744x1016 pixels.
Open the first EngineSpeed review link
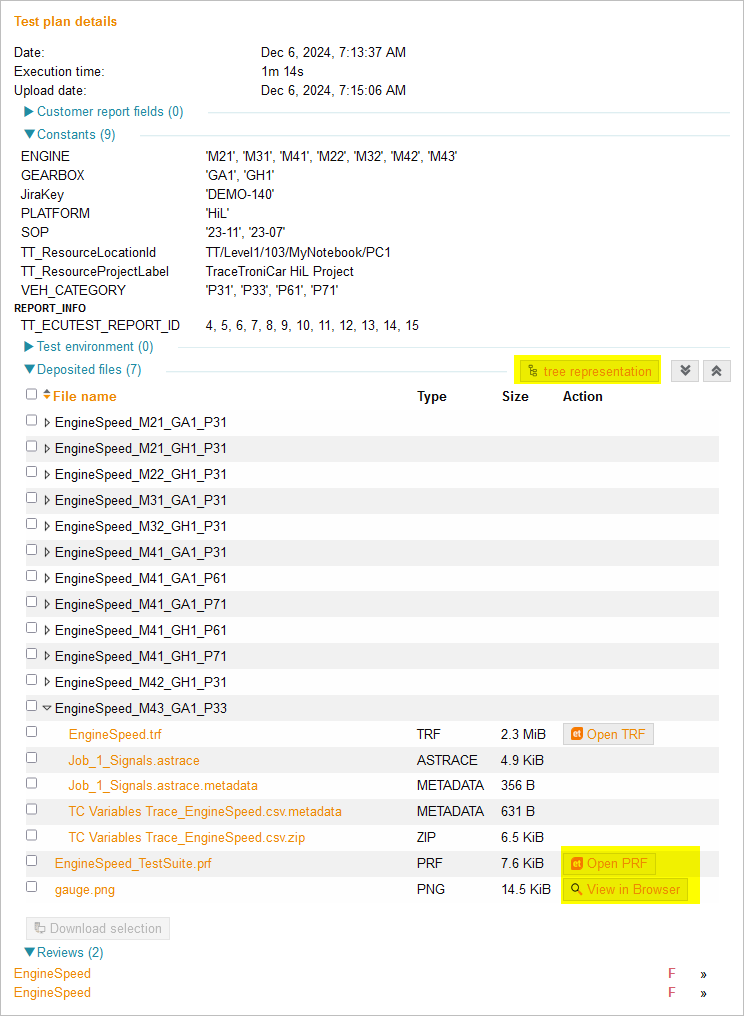pos(52,973)
